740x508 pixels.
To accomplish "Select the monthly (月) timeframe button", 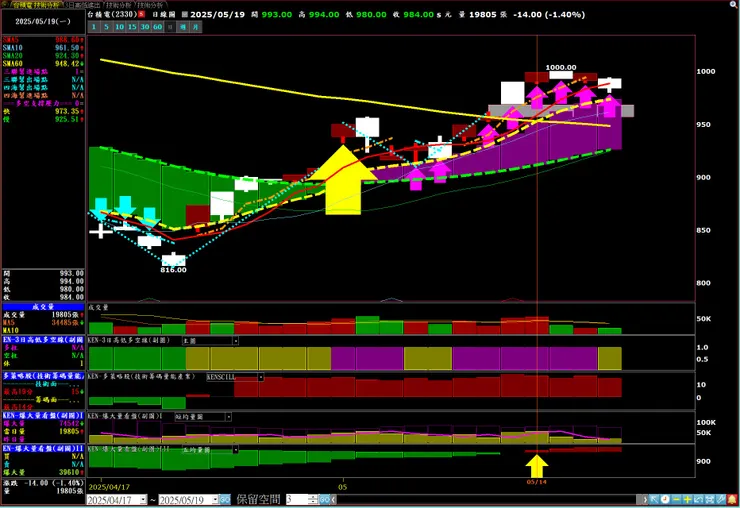I will (195, 27).
